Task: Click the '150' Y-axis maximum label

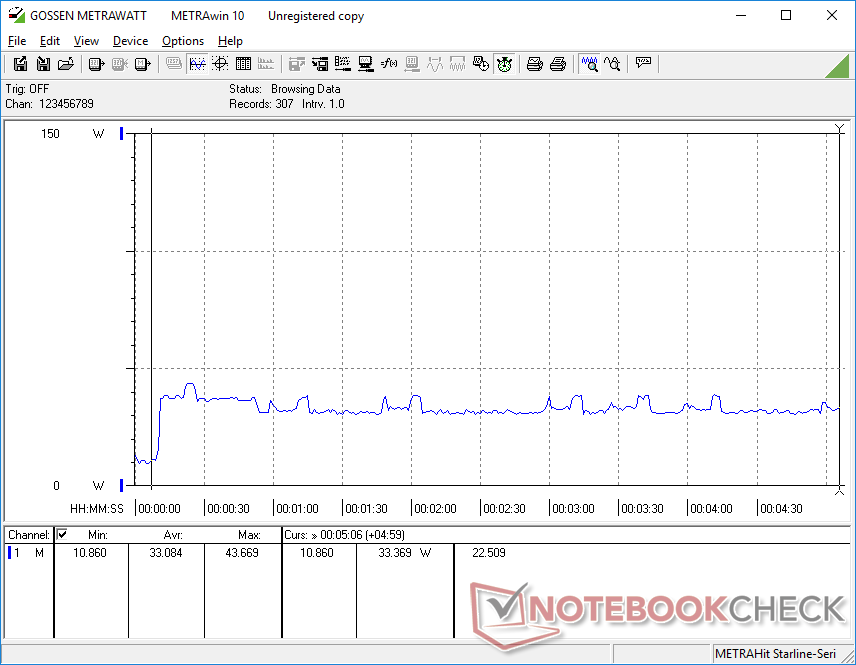Action: [50, 134]
